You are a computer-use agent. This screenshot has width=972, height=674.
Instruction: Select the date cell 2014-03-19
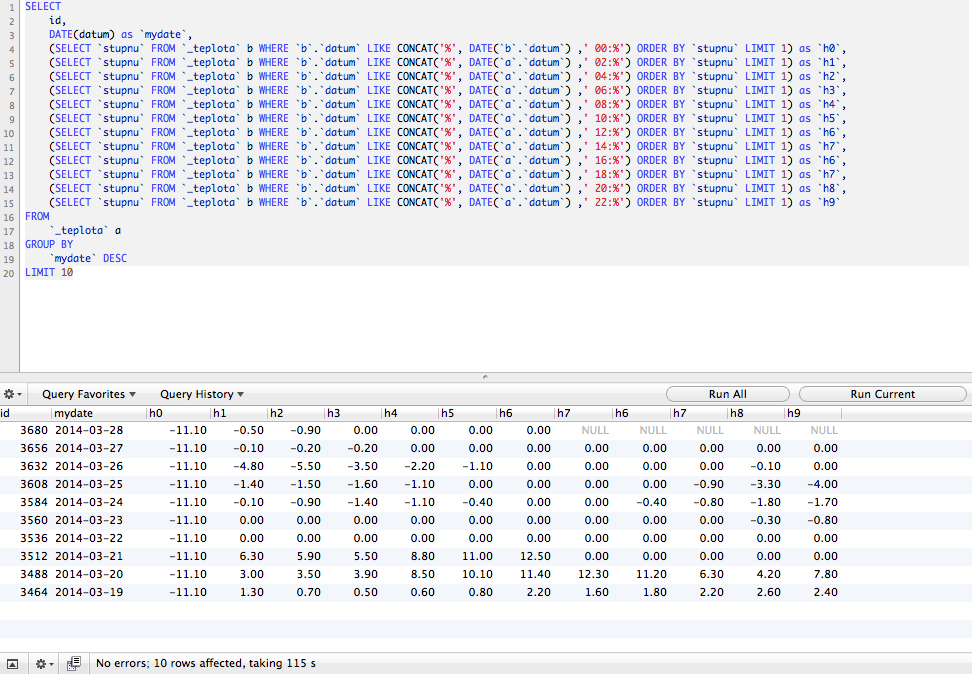[89, 592]
